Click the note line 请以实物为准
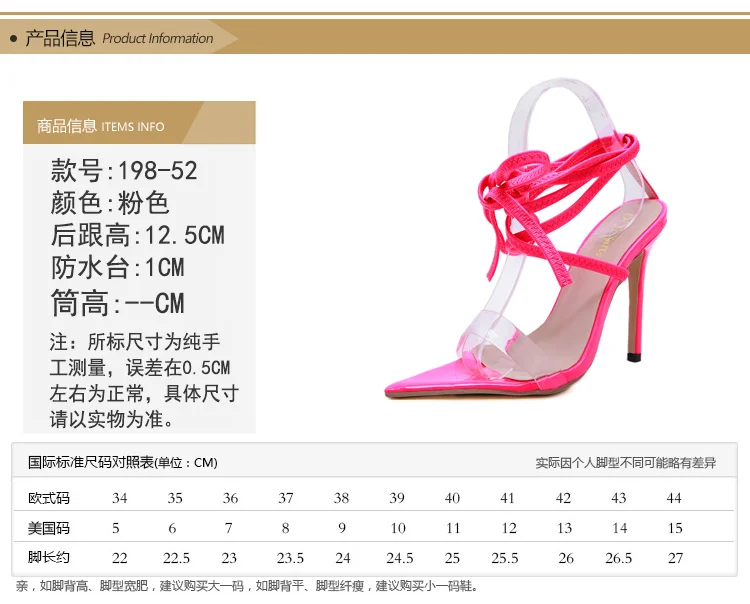The width and height of the screenshot is (750, 604). pyautogui.click(x=111, y=419)
